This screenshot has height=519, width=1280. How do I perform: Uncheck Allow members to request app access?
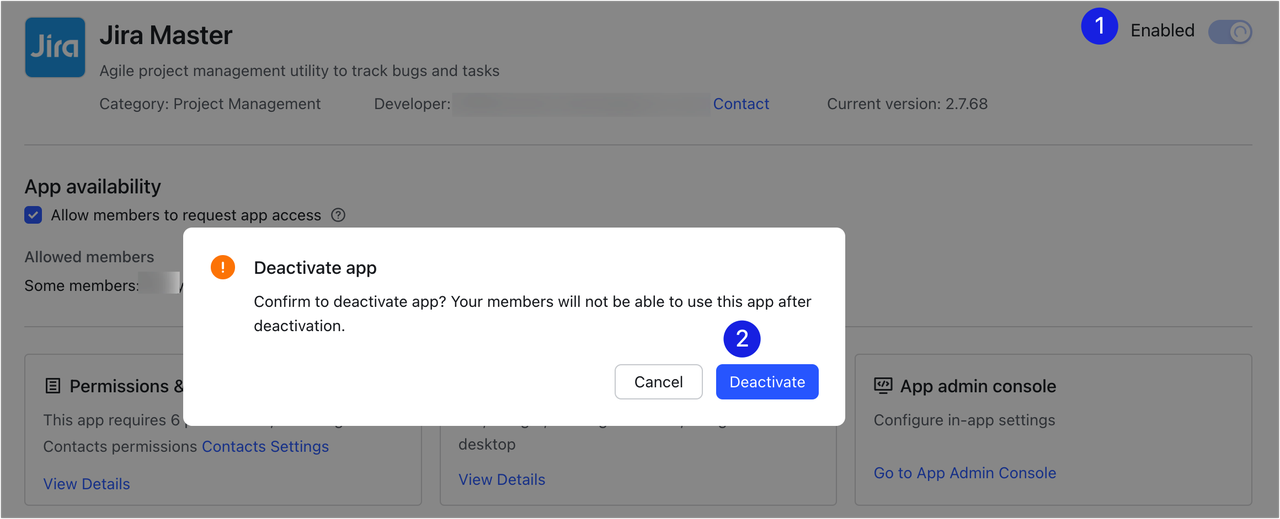34,215
